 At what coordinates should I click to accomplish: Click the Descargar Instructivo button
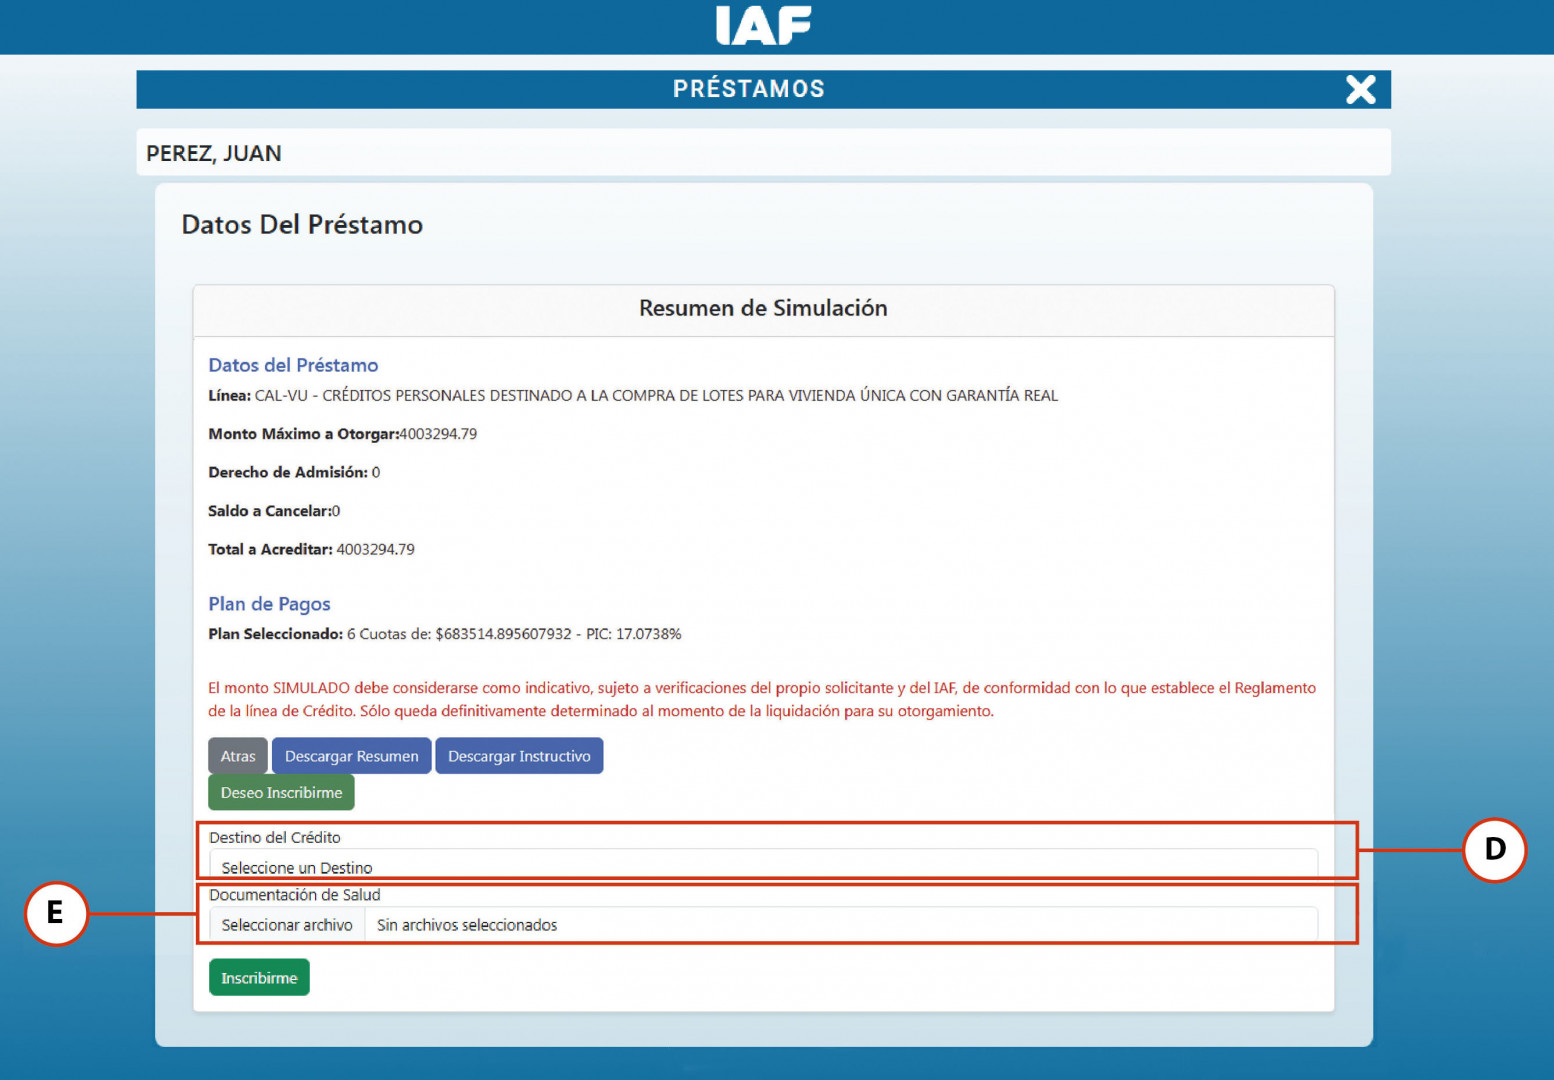click(519, 756)
